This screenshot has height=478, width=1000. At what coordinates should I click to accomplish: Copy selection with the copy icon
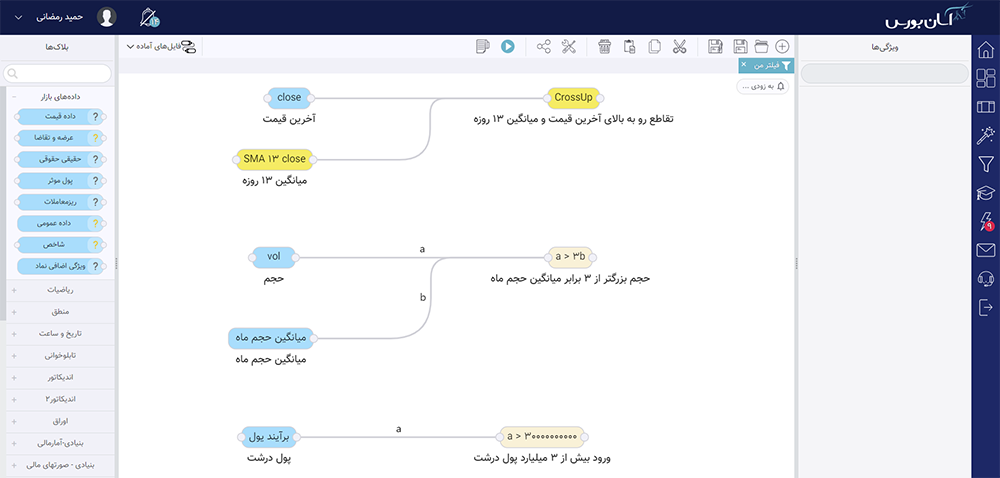[x=654, y=47]
